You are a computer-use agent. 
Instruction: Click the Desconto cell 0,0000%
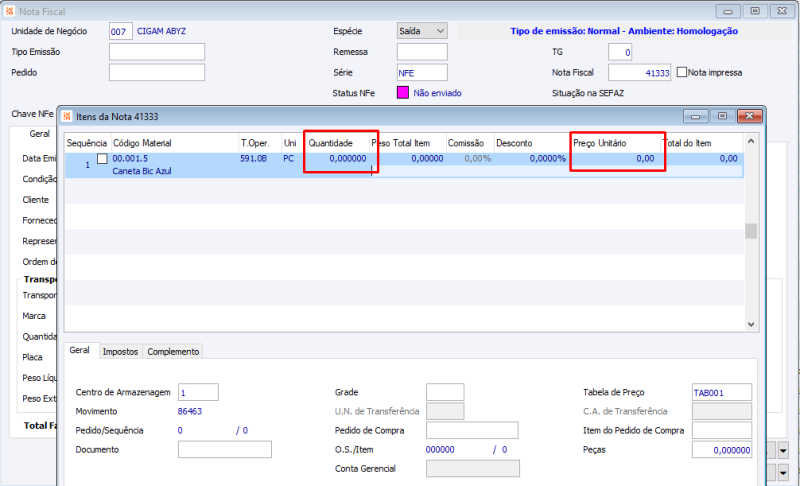(x=547, y=159)
